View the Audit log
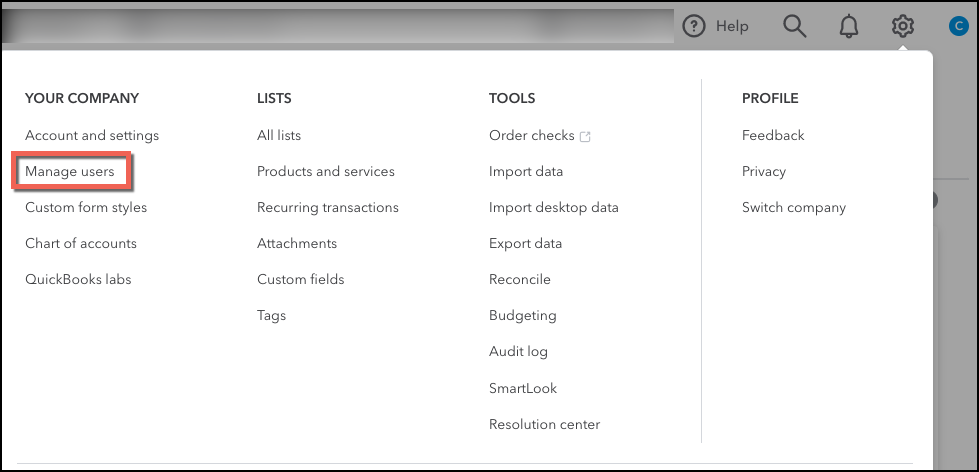The width and height of the screenshot is (979, 472). (518, 352)
